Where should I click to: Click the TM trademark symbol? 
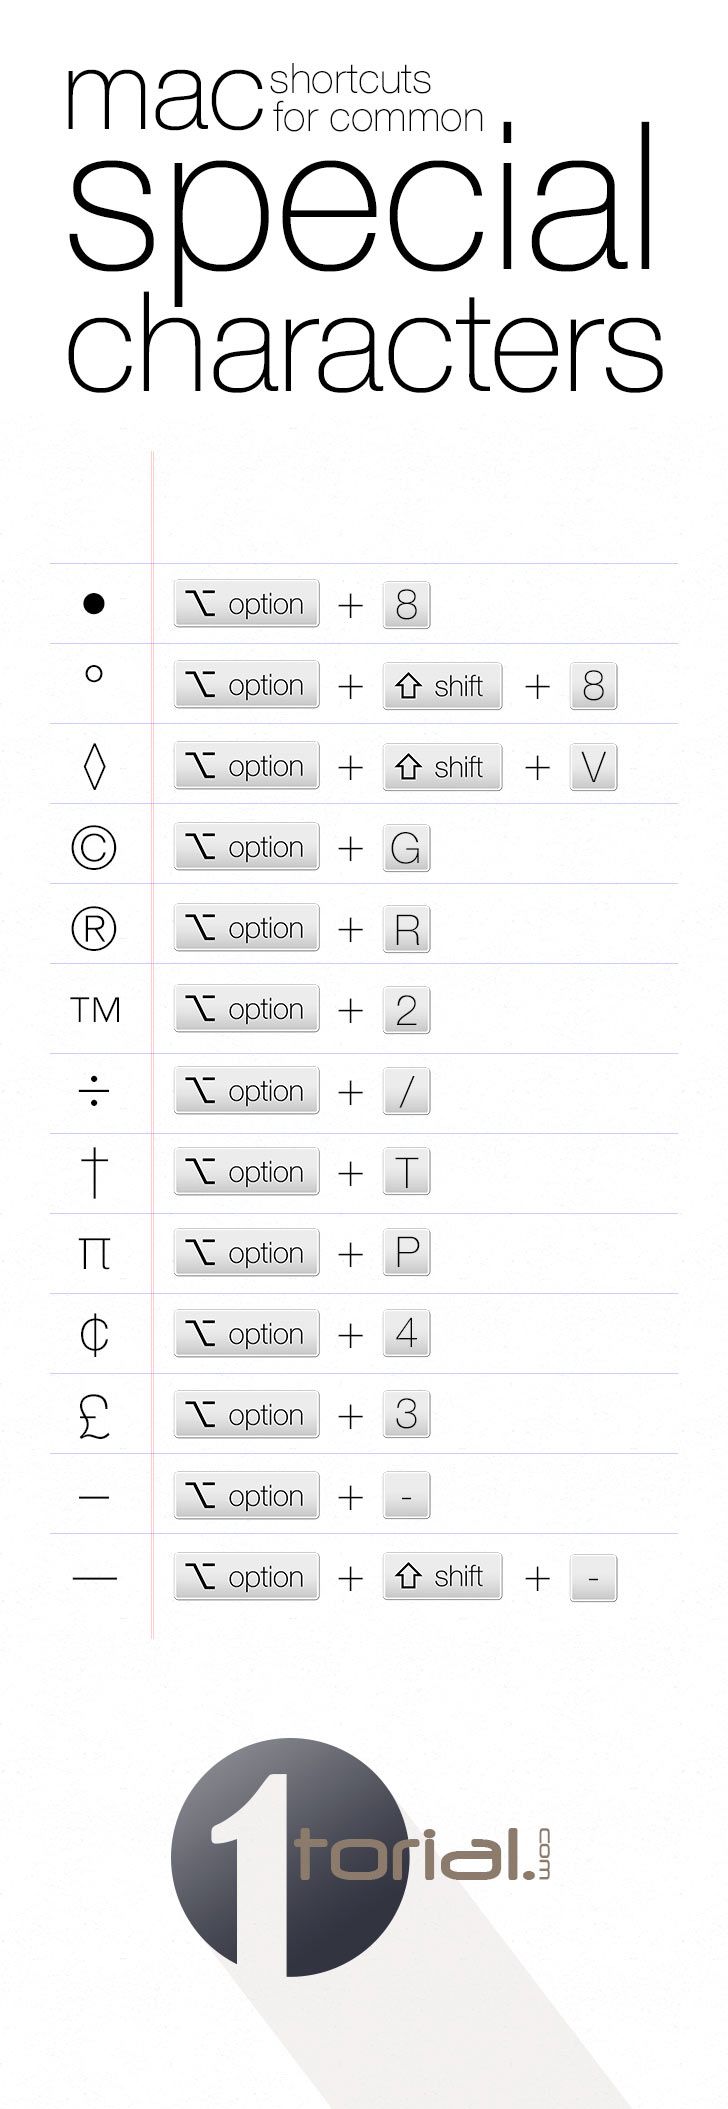tap(95, 1010)
